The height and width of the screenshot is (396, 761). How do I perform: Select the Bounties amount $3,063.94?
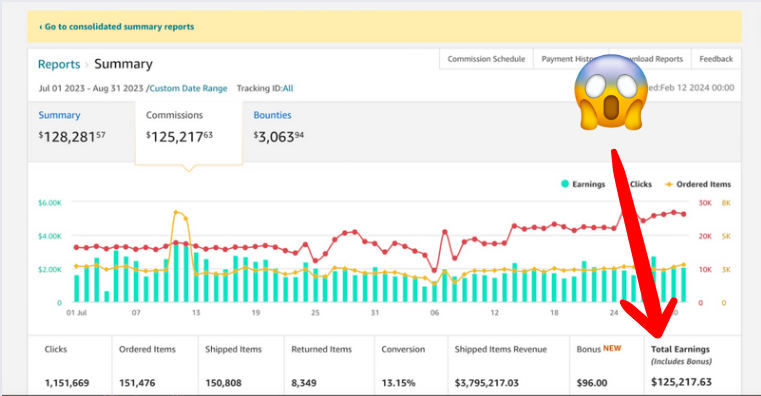tap(279, 136)
